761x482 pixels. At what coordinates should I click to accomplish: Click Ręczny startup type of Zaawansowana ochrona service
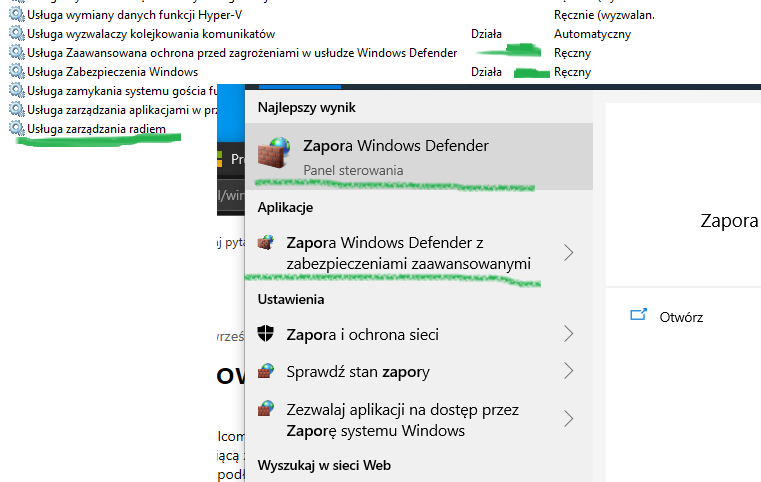573,53
